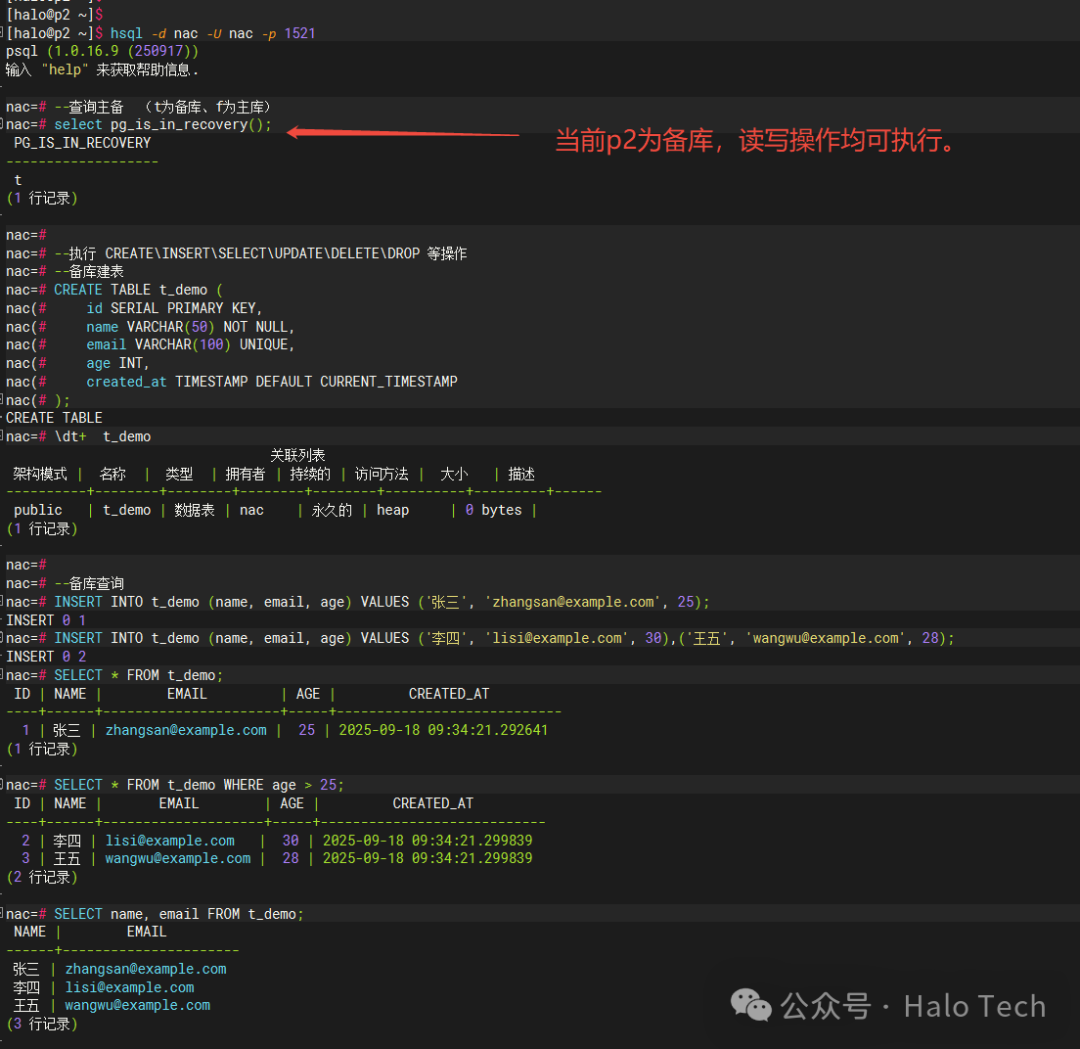Click the "\dt+ t_demo" meta-command
The width and height of the screenshot is (1080, 1049).
[103, 437]
